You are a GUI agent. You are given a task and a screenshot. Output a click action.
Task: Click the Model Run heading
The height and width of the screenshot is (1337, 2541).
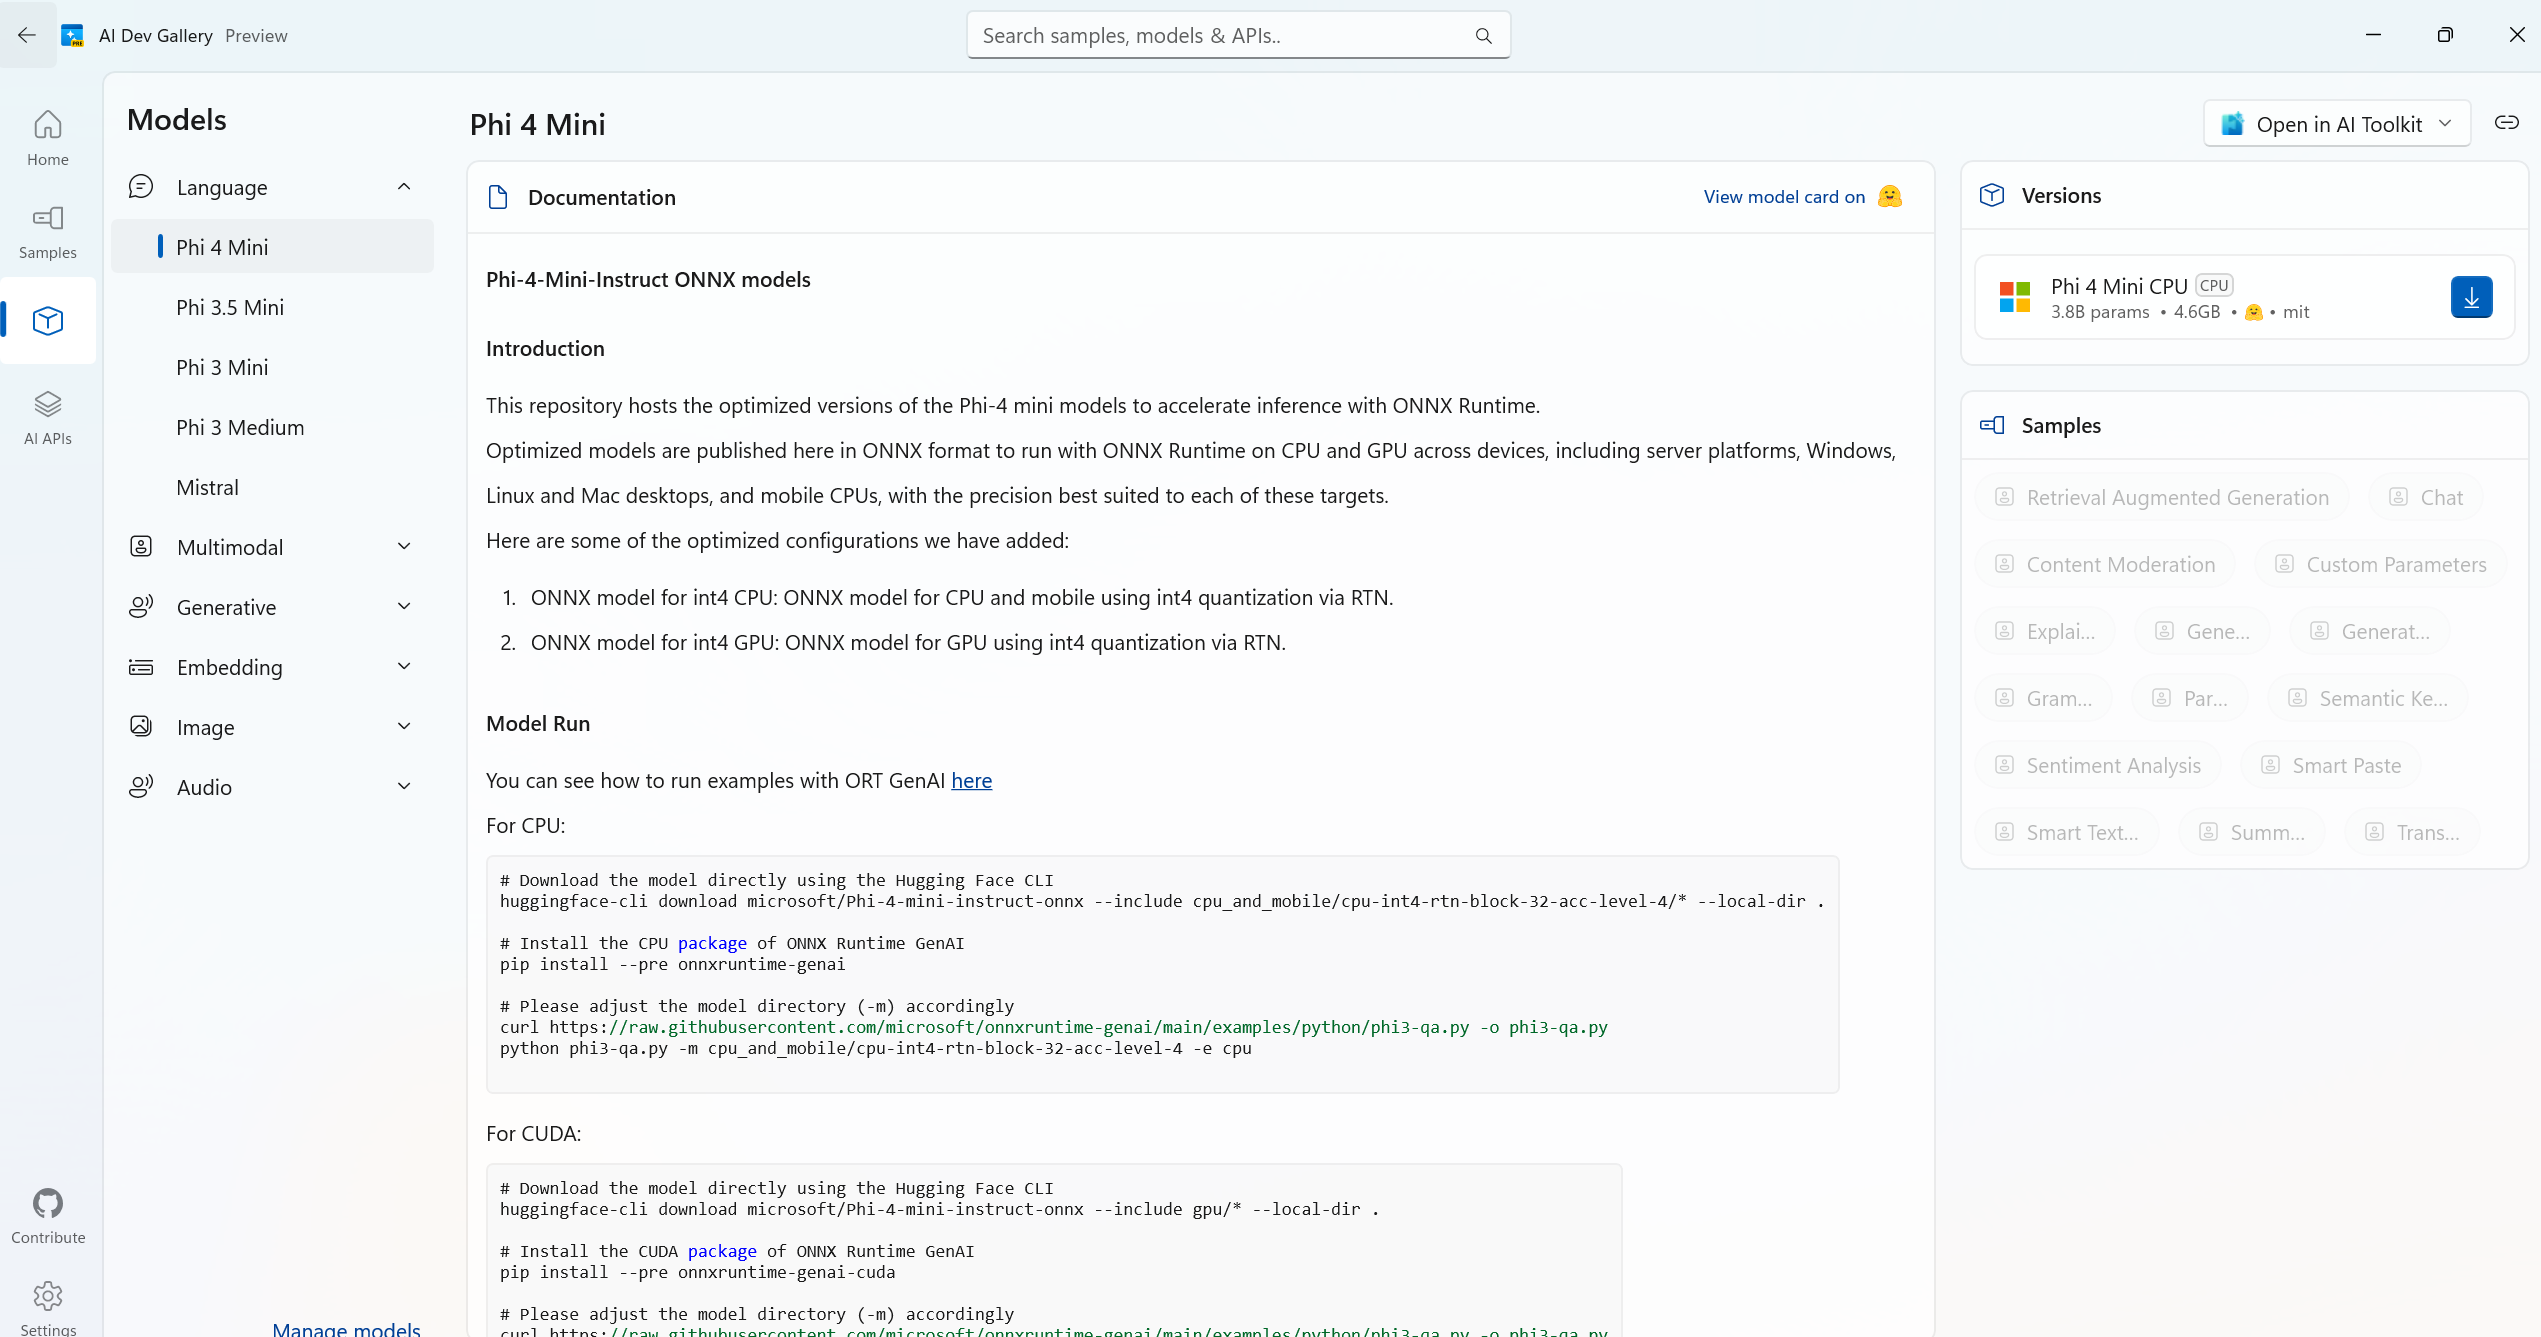538,724
